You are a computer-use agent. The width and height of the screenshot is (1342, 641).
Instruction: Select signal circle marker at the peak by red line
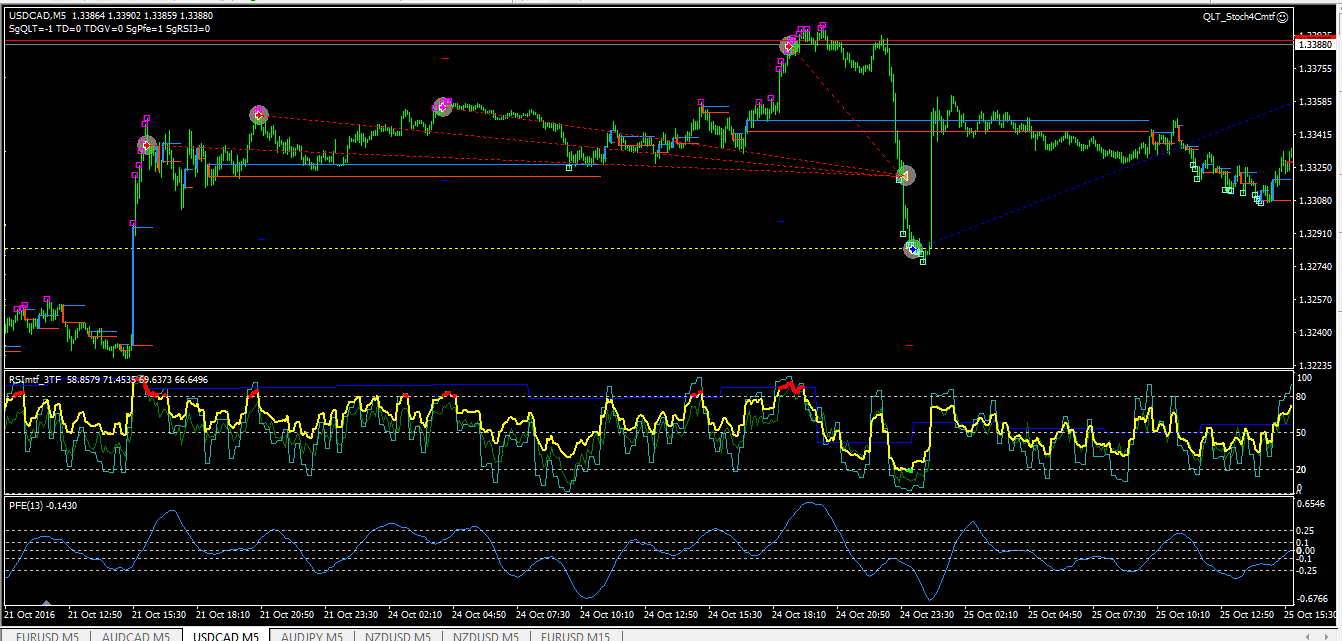(x=789, y=45)
